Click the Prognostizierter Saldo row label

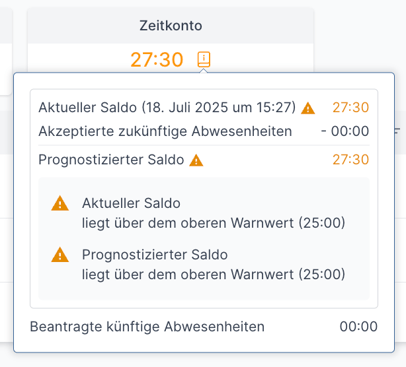point(111,160)
